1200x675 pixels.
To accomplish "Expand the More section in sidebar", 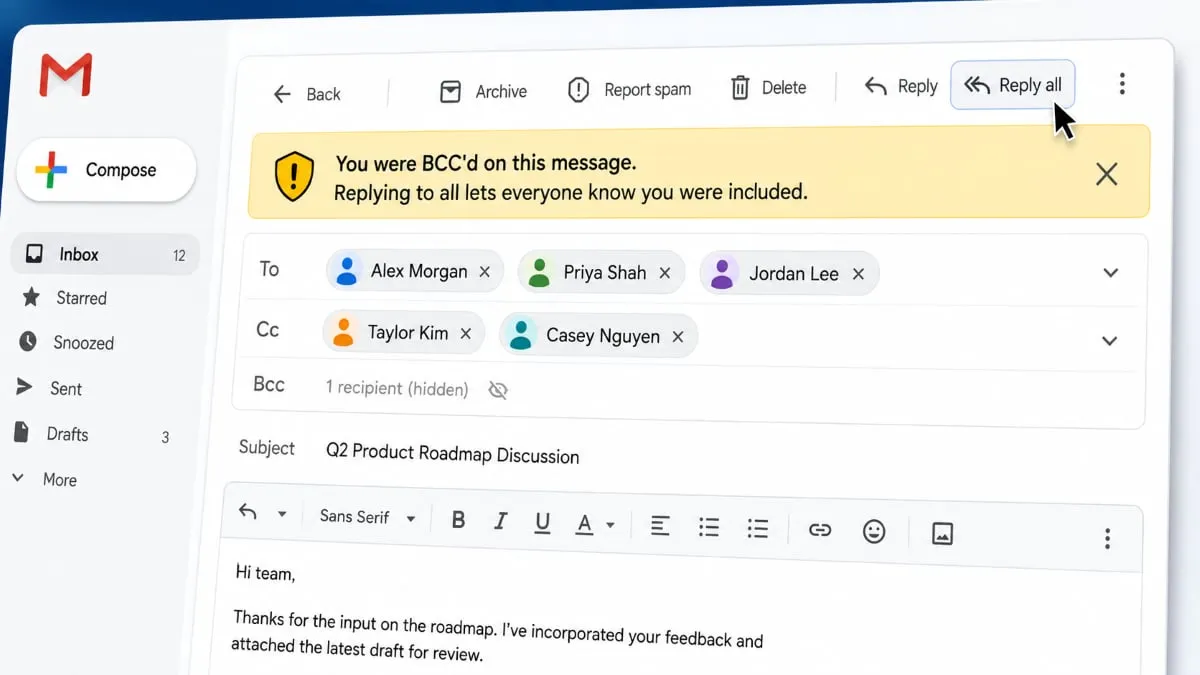I will click(45, 480).
